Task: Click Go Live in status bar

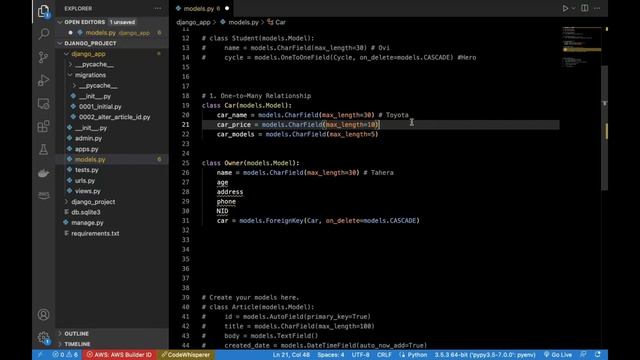Action: (558, 355)
